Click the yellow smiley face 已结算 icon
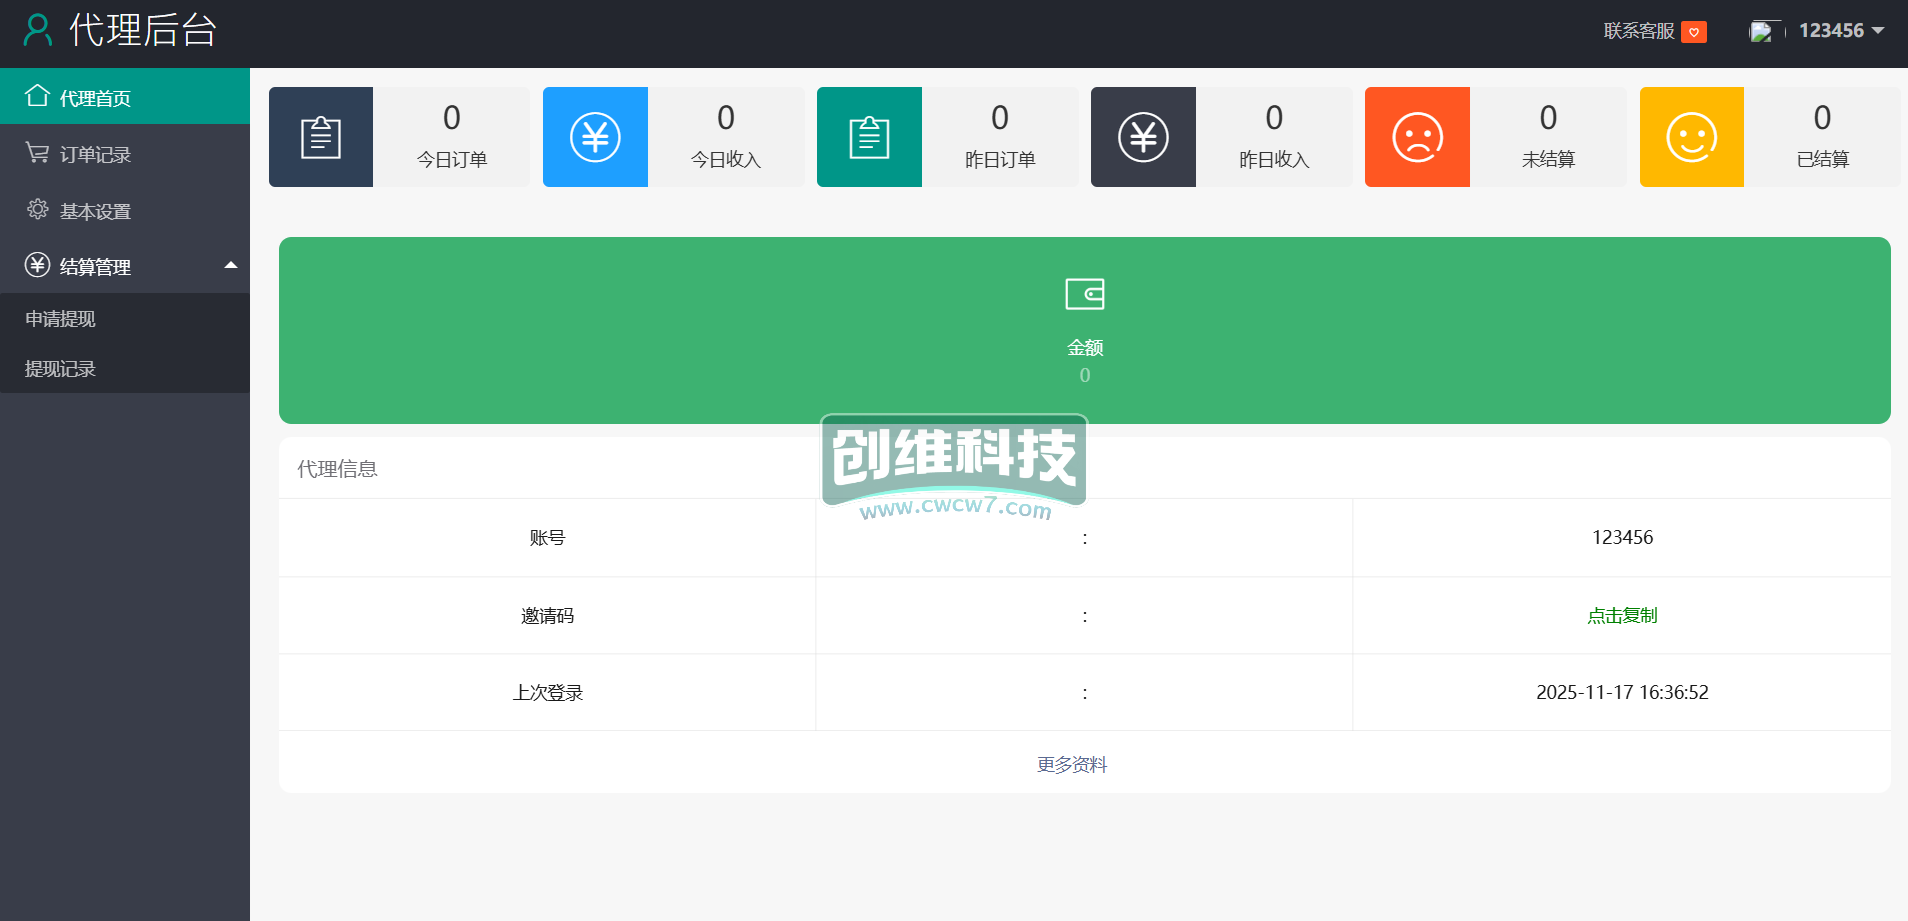The image size is (1908, 921). click(x=1691, y=137)
